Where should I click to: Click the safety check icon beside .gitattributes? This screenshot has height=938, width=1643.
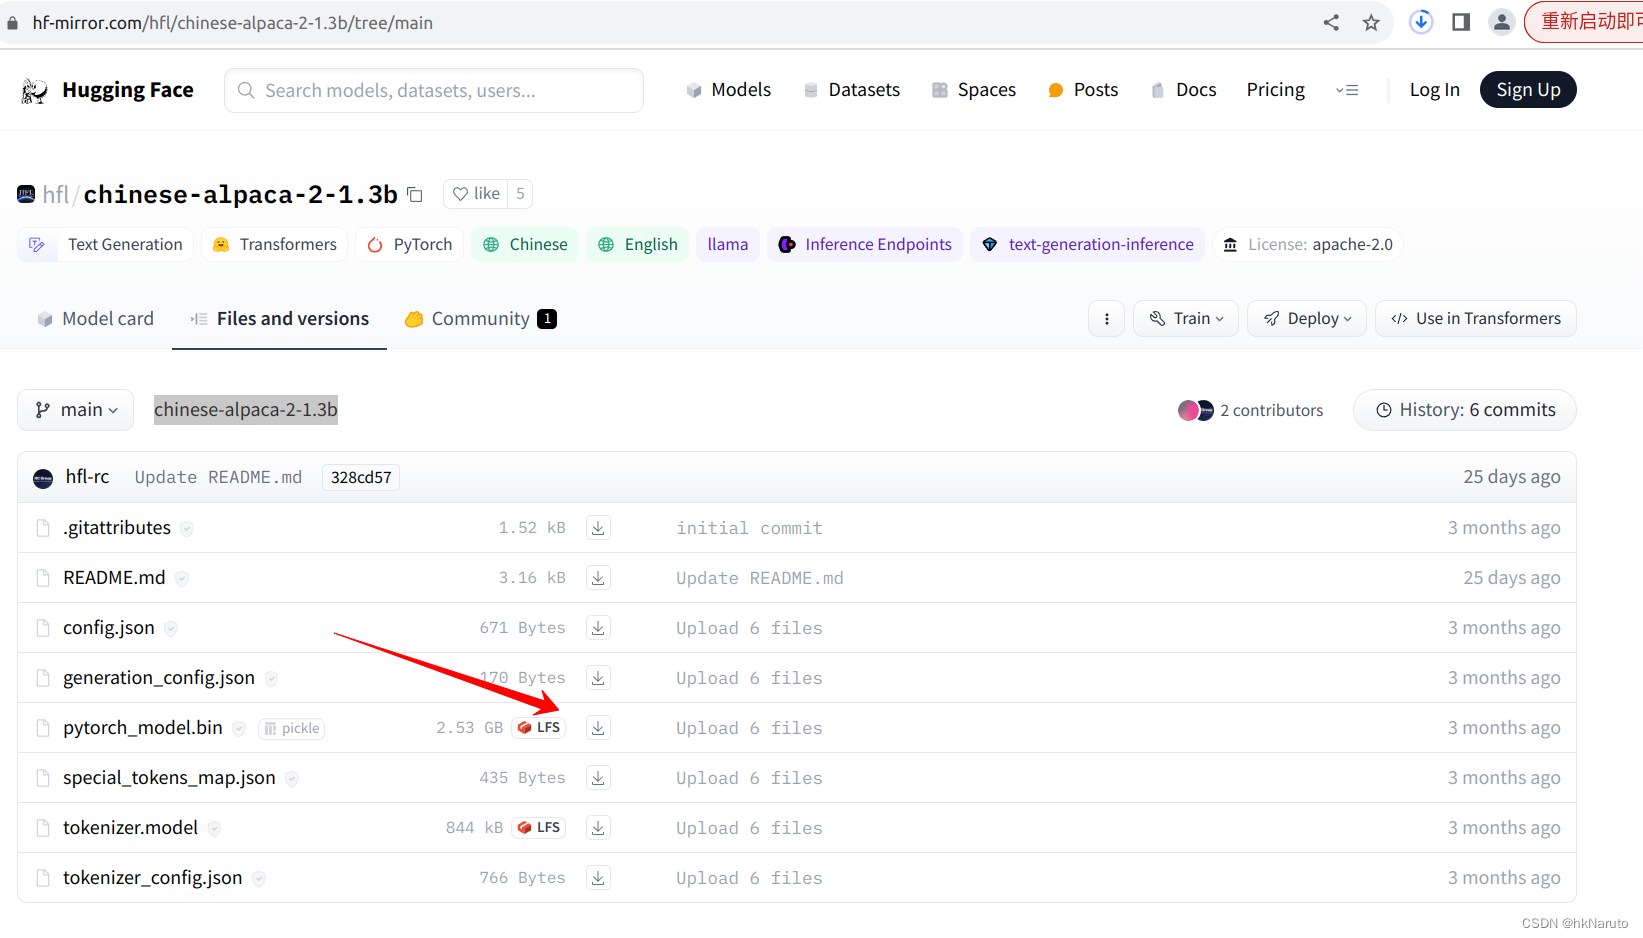[187, 529]
